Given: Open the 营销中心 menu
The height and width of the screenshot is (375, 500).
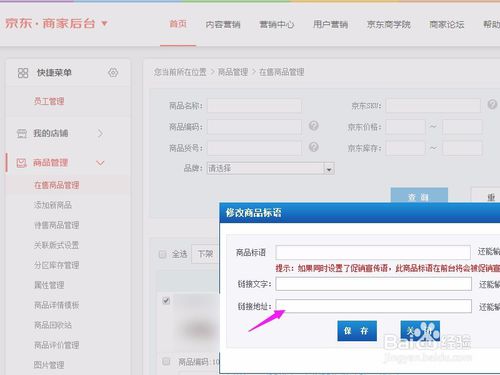Looking at the screenshot, I should (277, 24).
